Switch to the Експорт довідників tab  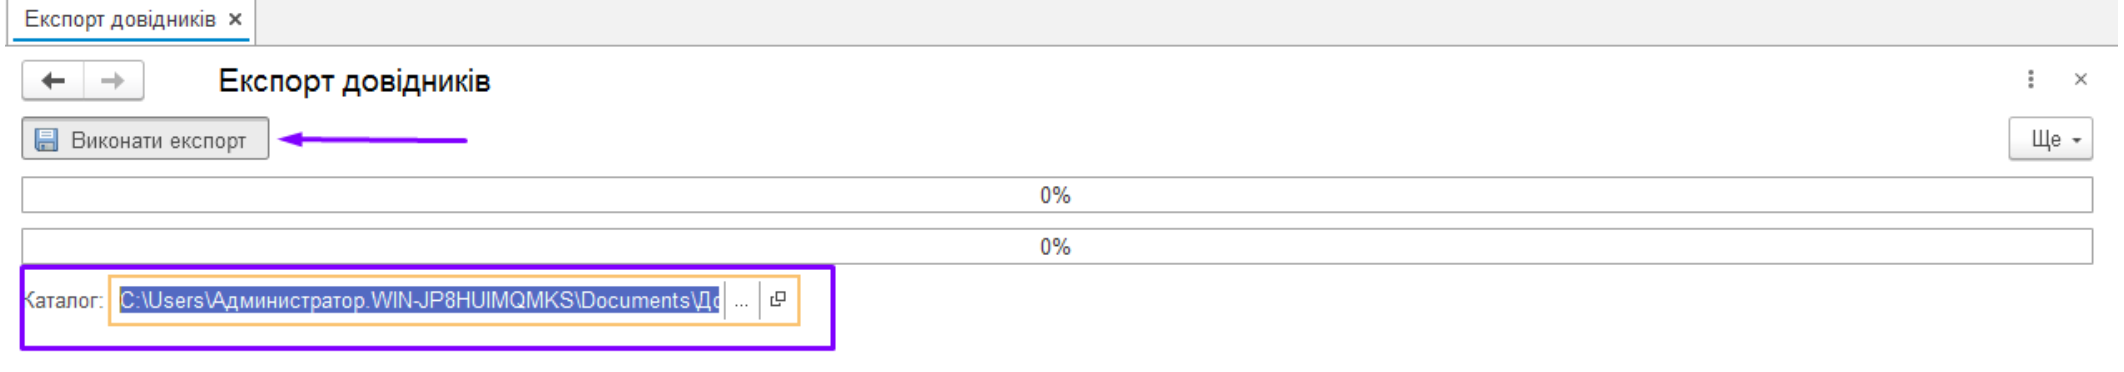(120, 19)
